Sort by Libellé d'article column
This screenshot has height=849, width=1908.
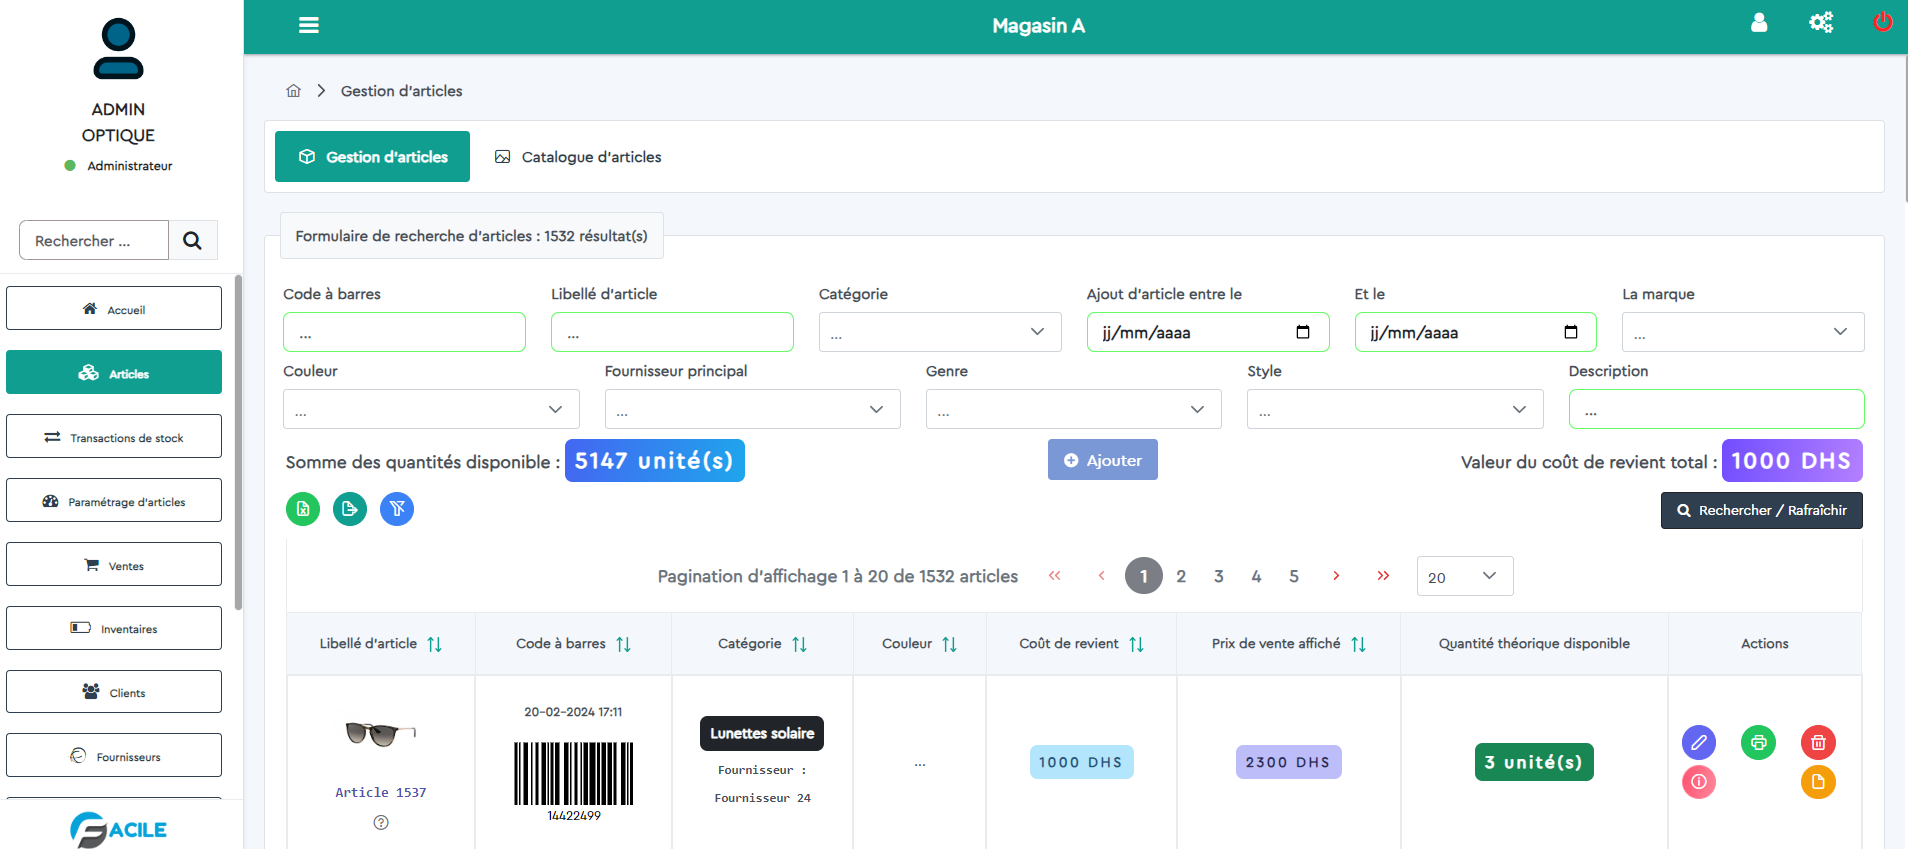[434, 645]
